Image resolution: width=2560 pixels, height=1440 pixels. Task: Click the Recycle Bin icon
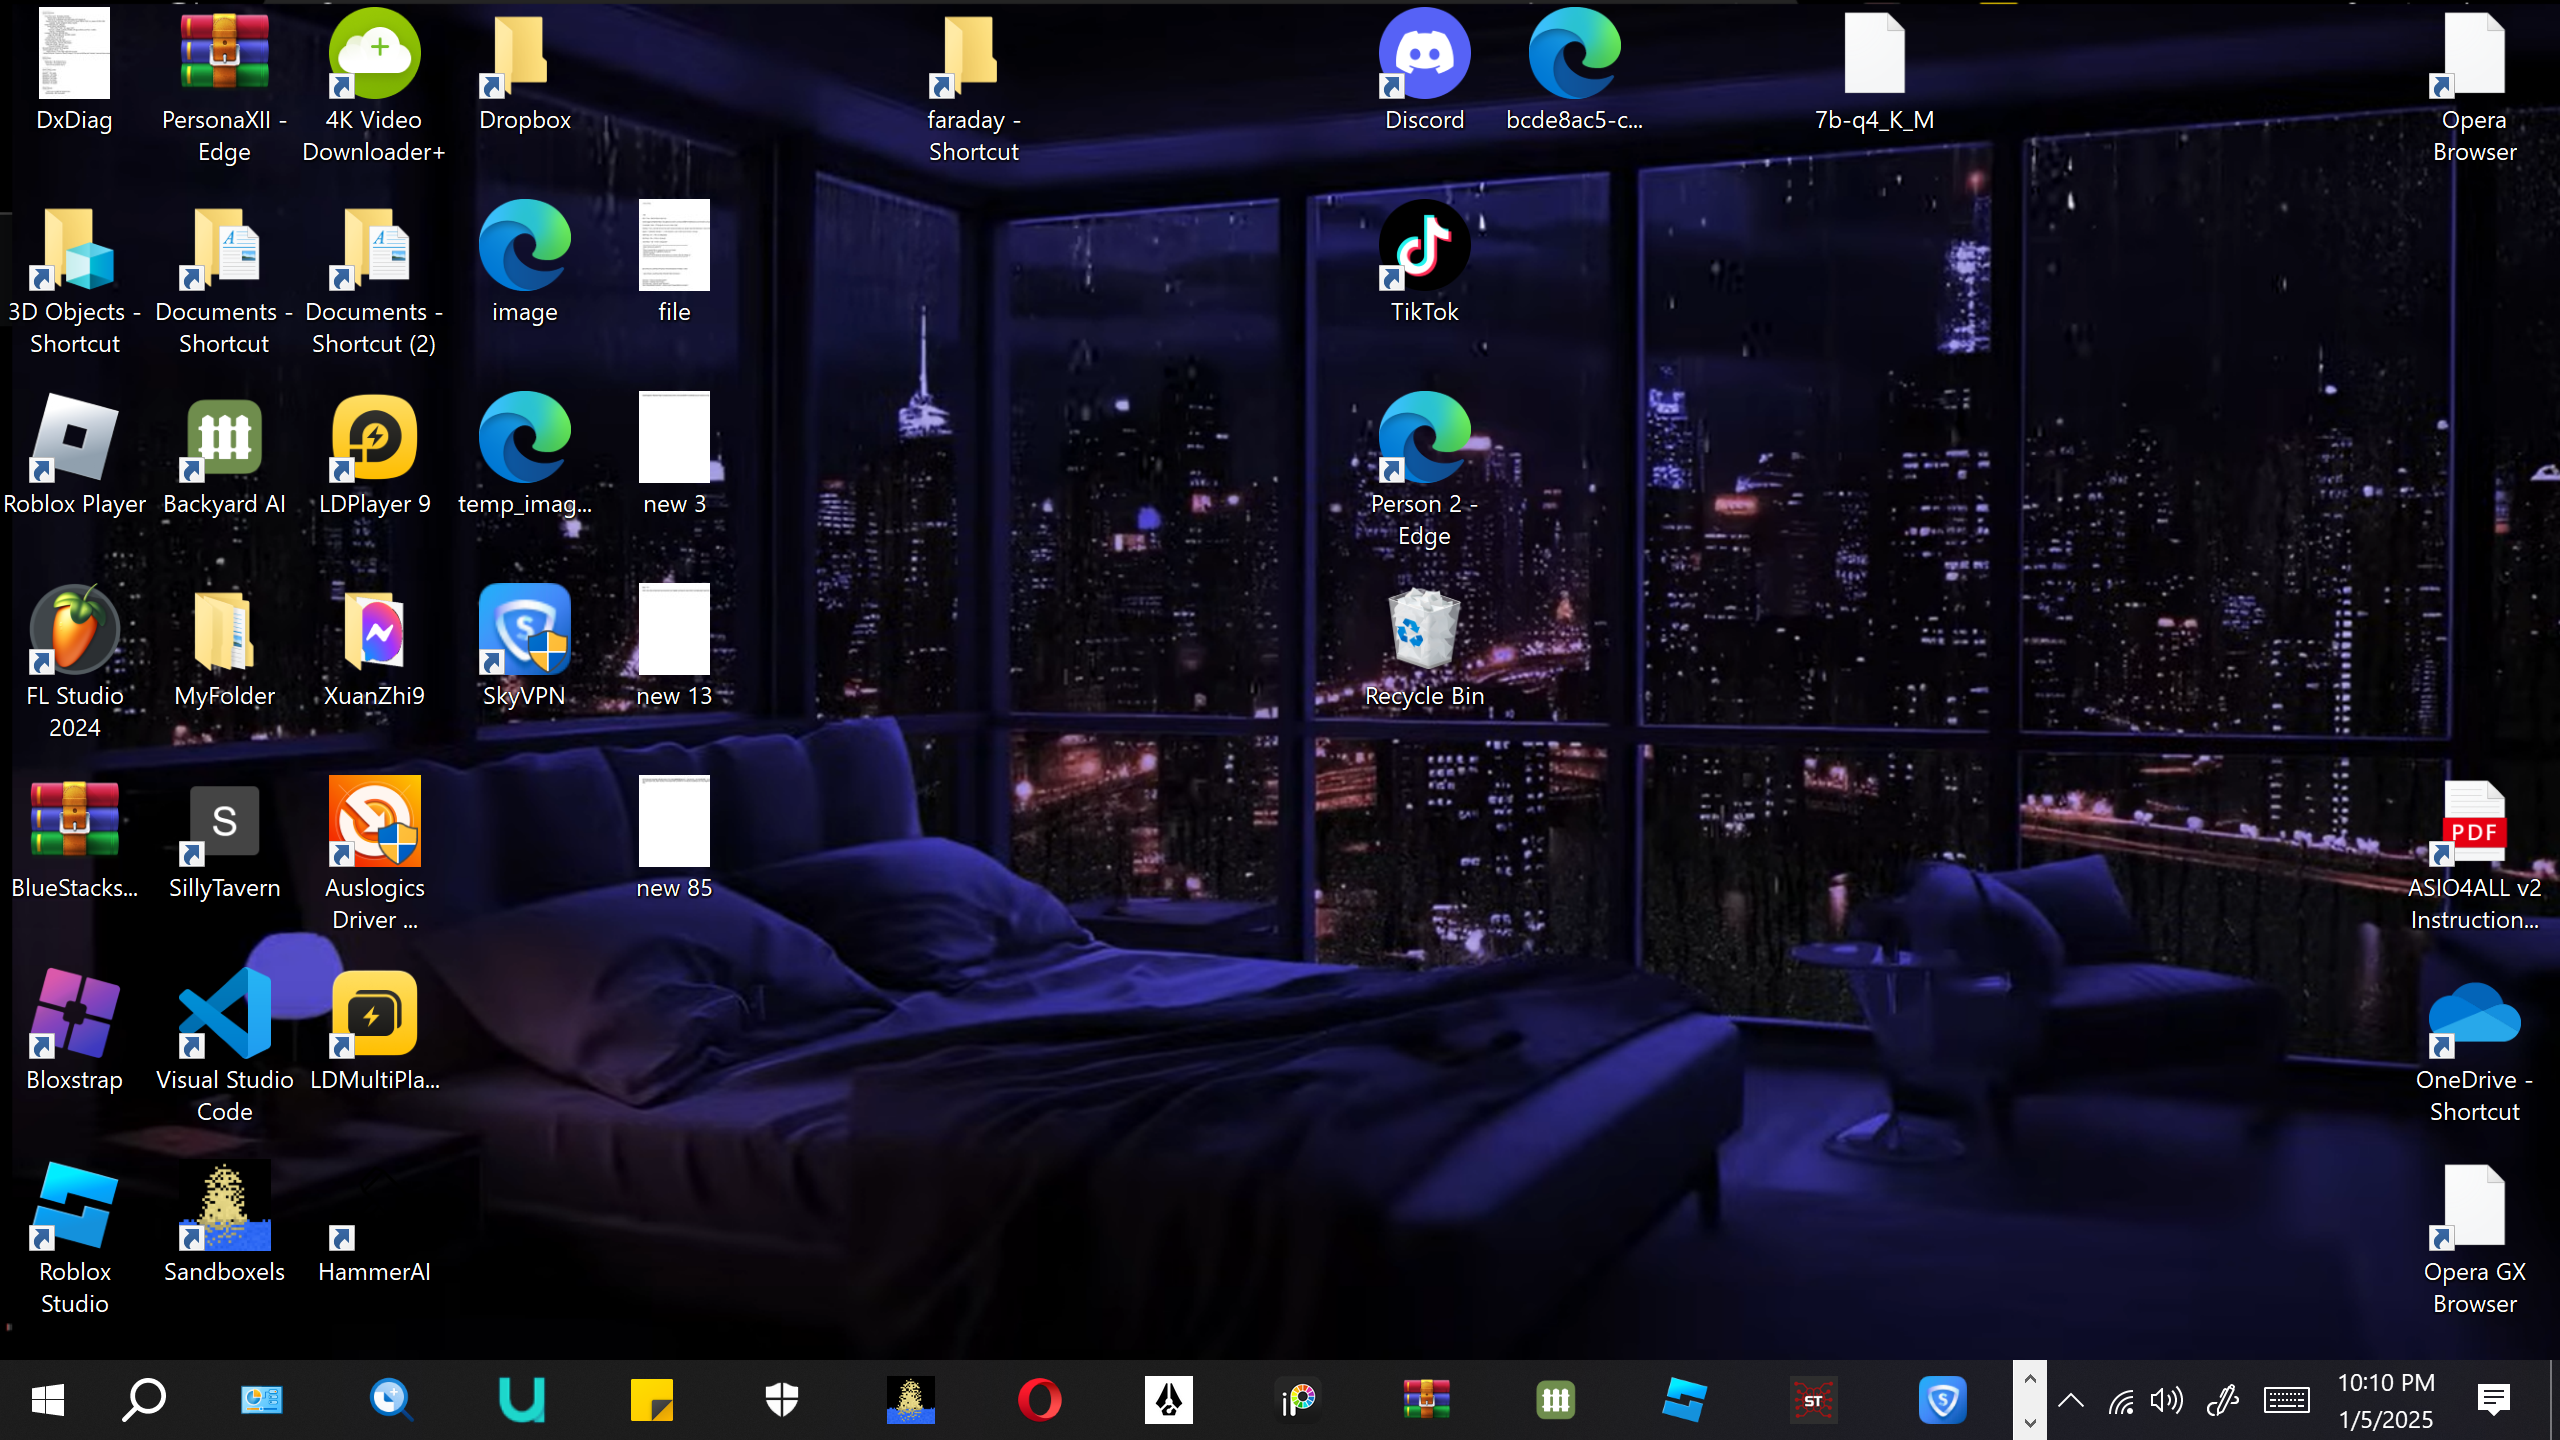coord(1424,630)
